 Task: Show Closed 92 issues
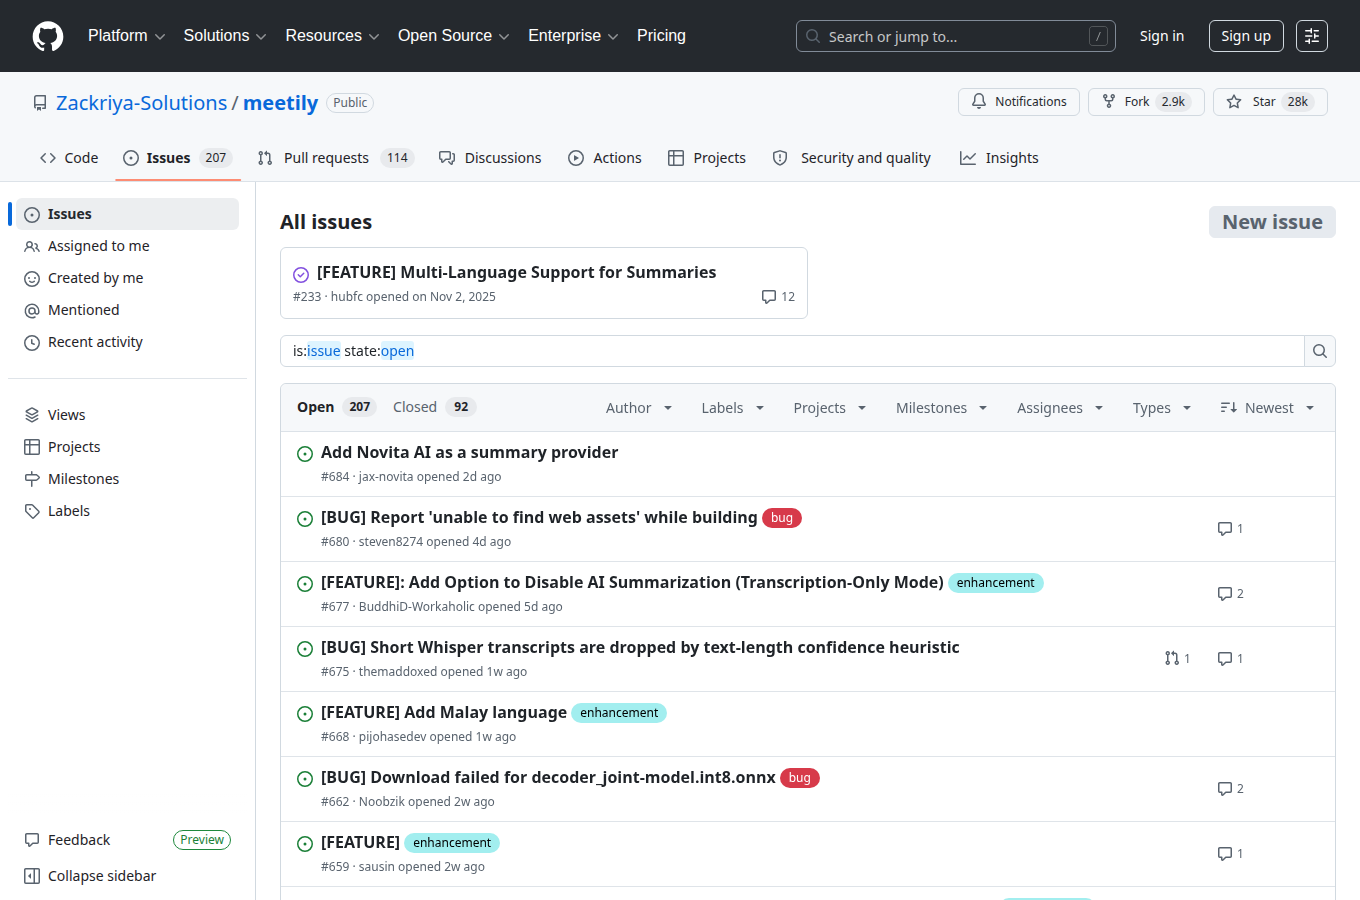pyautogui.click(x=434, y=407)
